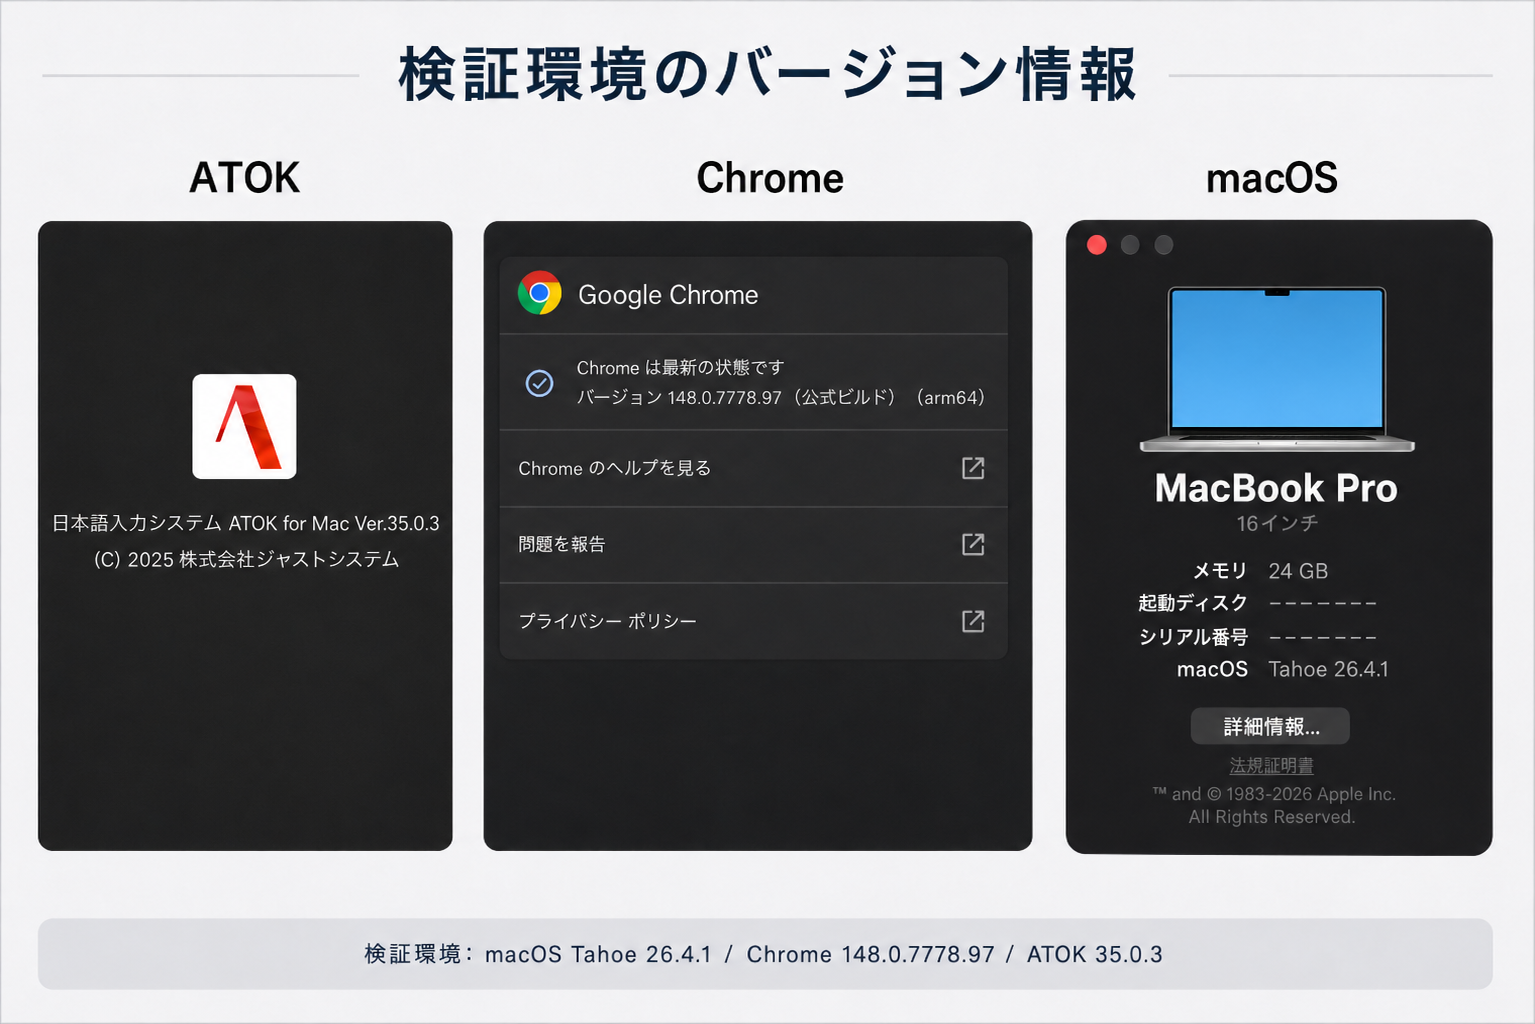Open external link icon for 問題を報告

pyautogui.click(x=973, y=544)
